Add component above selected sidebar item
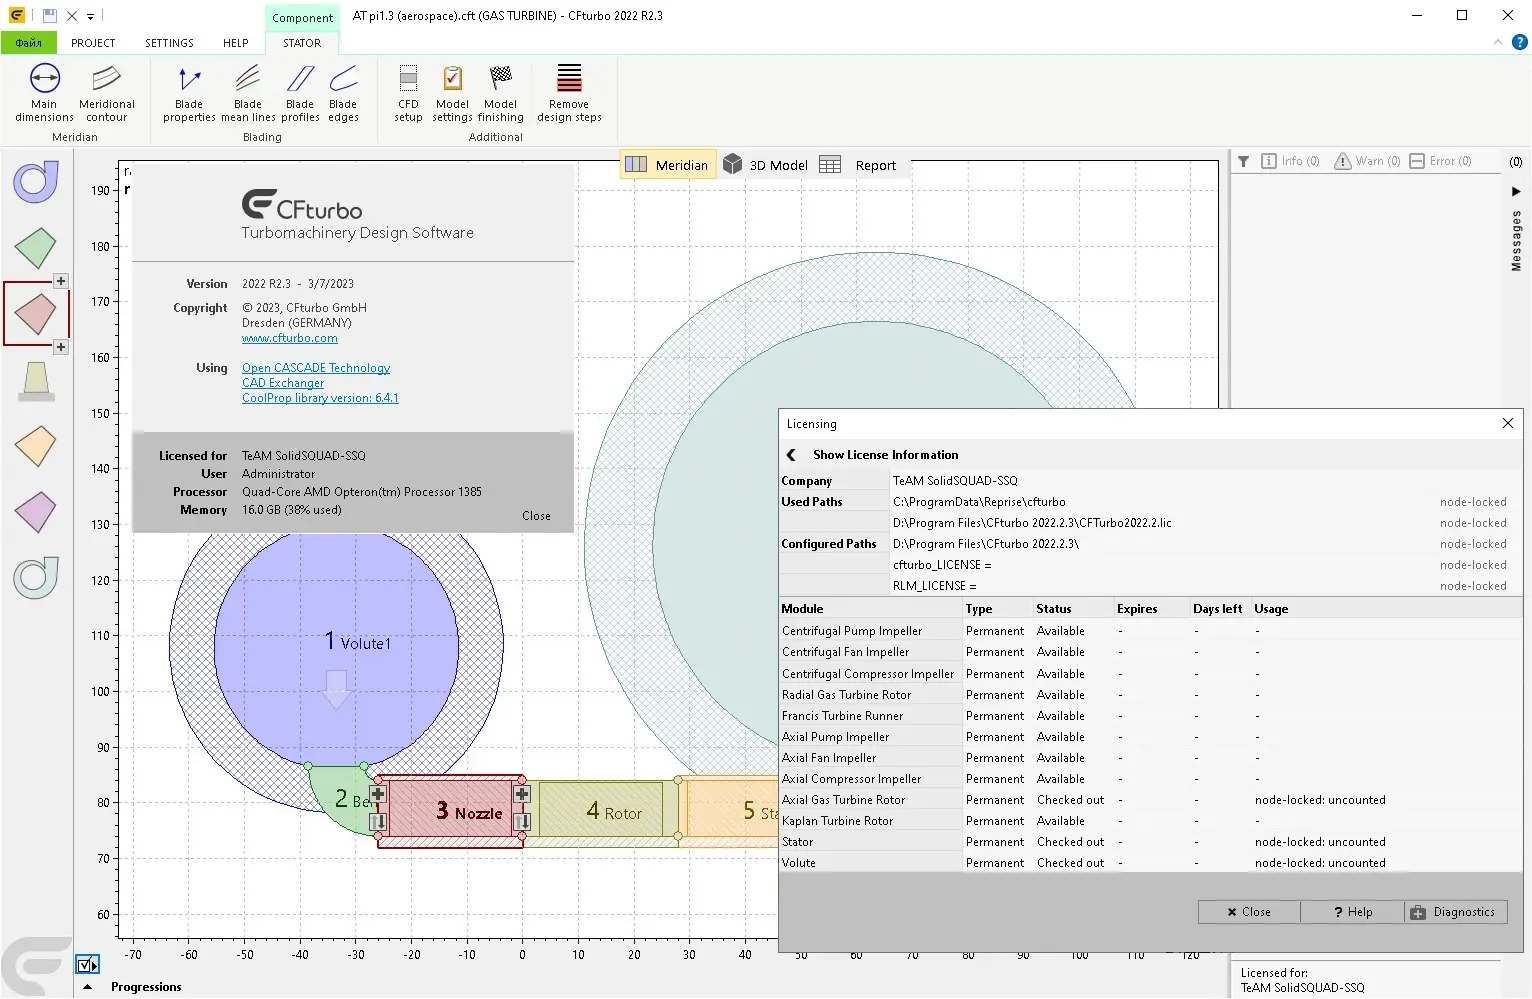1532x999 pixels. [x=61, y=281]
